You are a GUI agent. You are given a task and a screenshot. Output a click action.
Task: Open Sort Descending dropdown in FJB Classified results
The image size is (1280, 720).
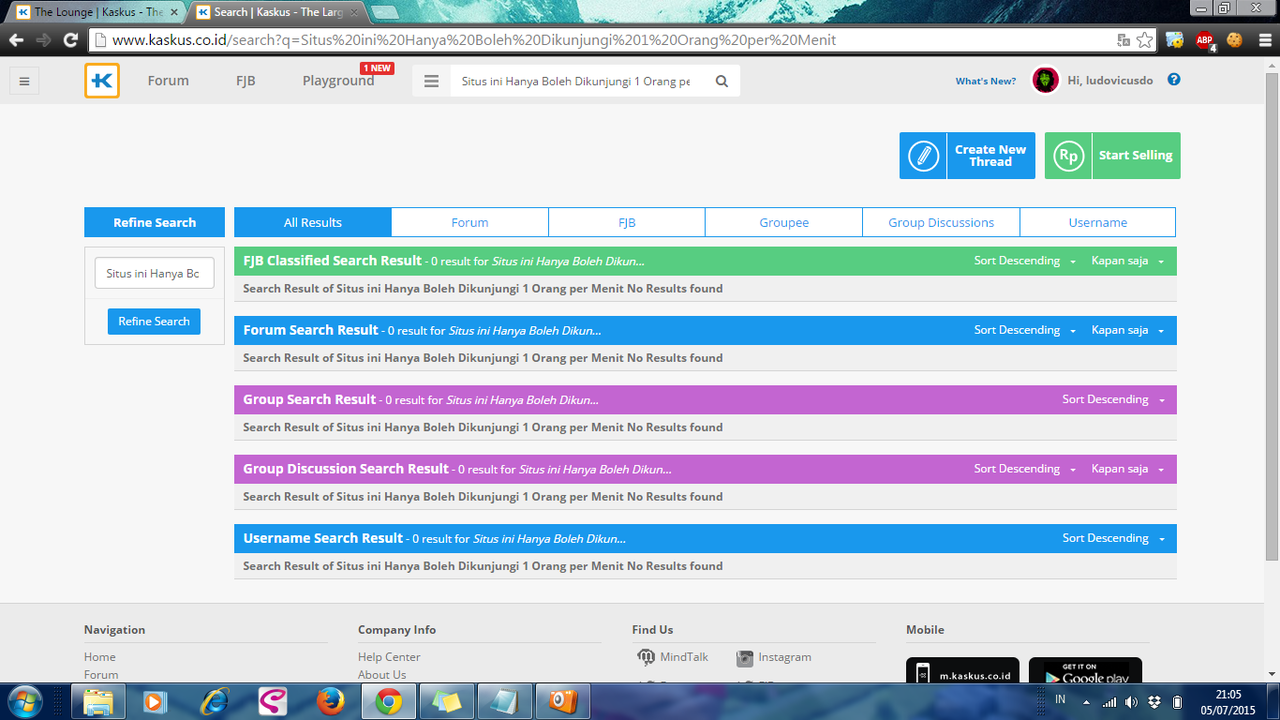click(1025, 261)
